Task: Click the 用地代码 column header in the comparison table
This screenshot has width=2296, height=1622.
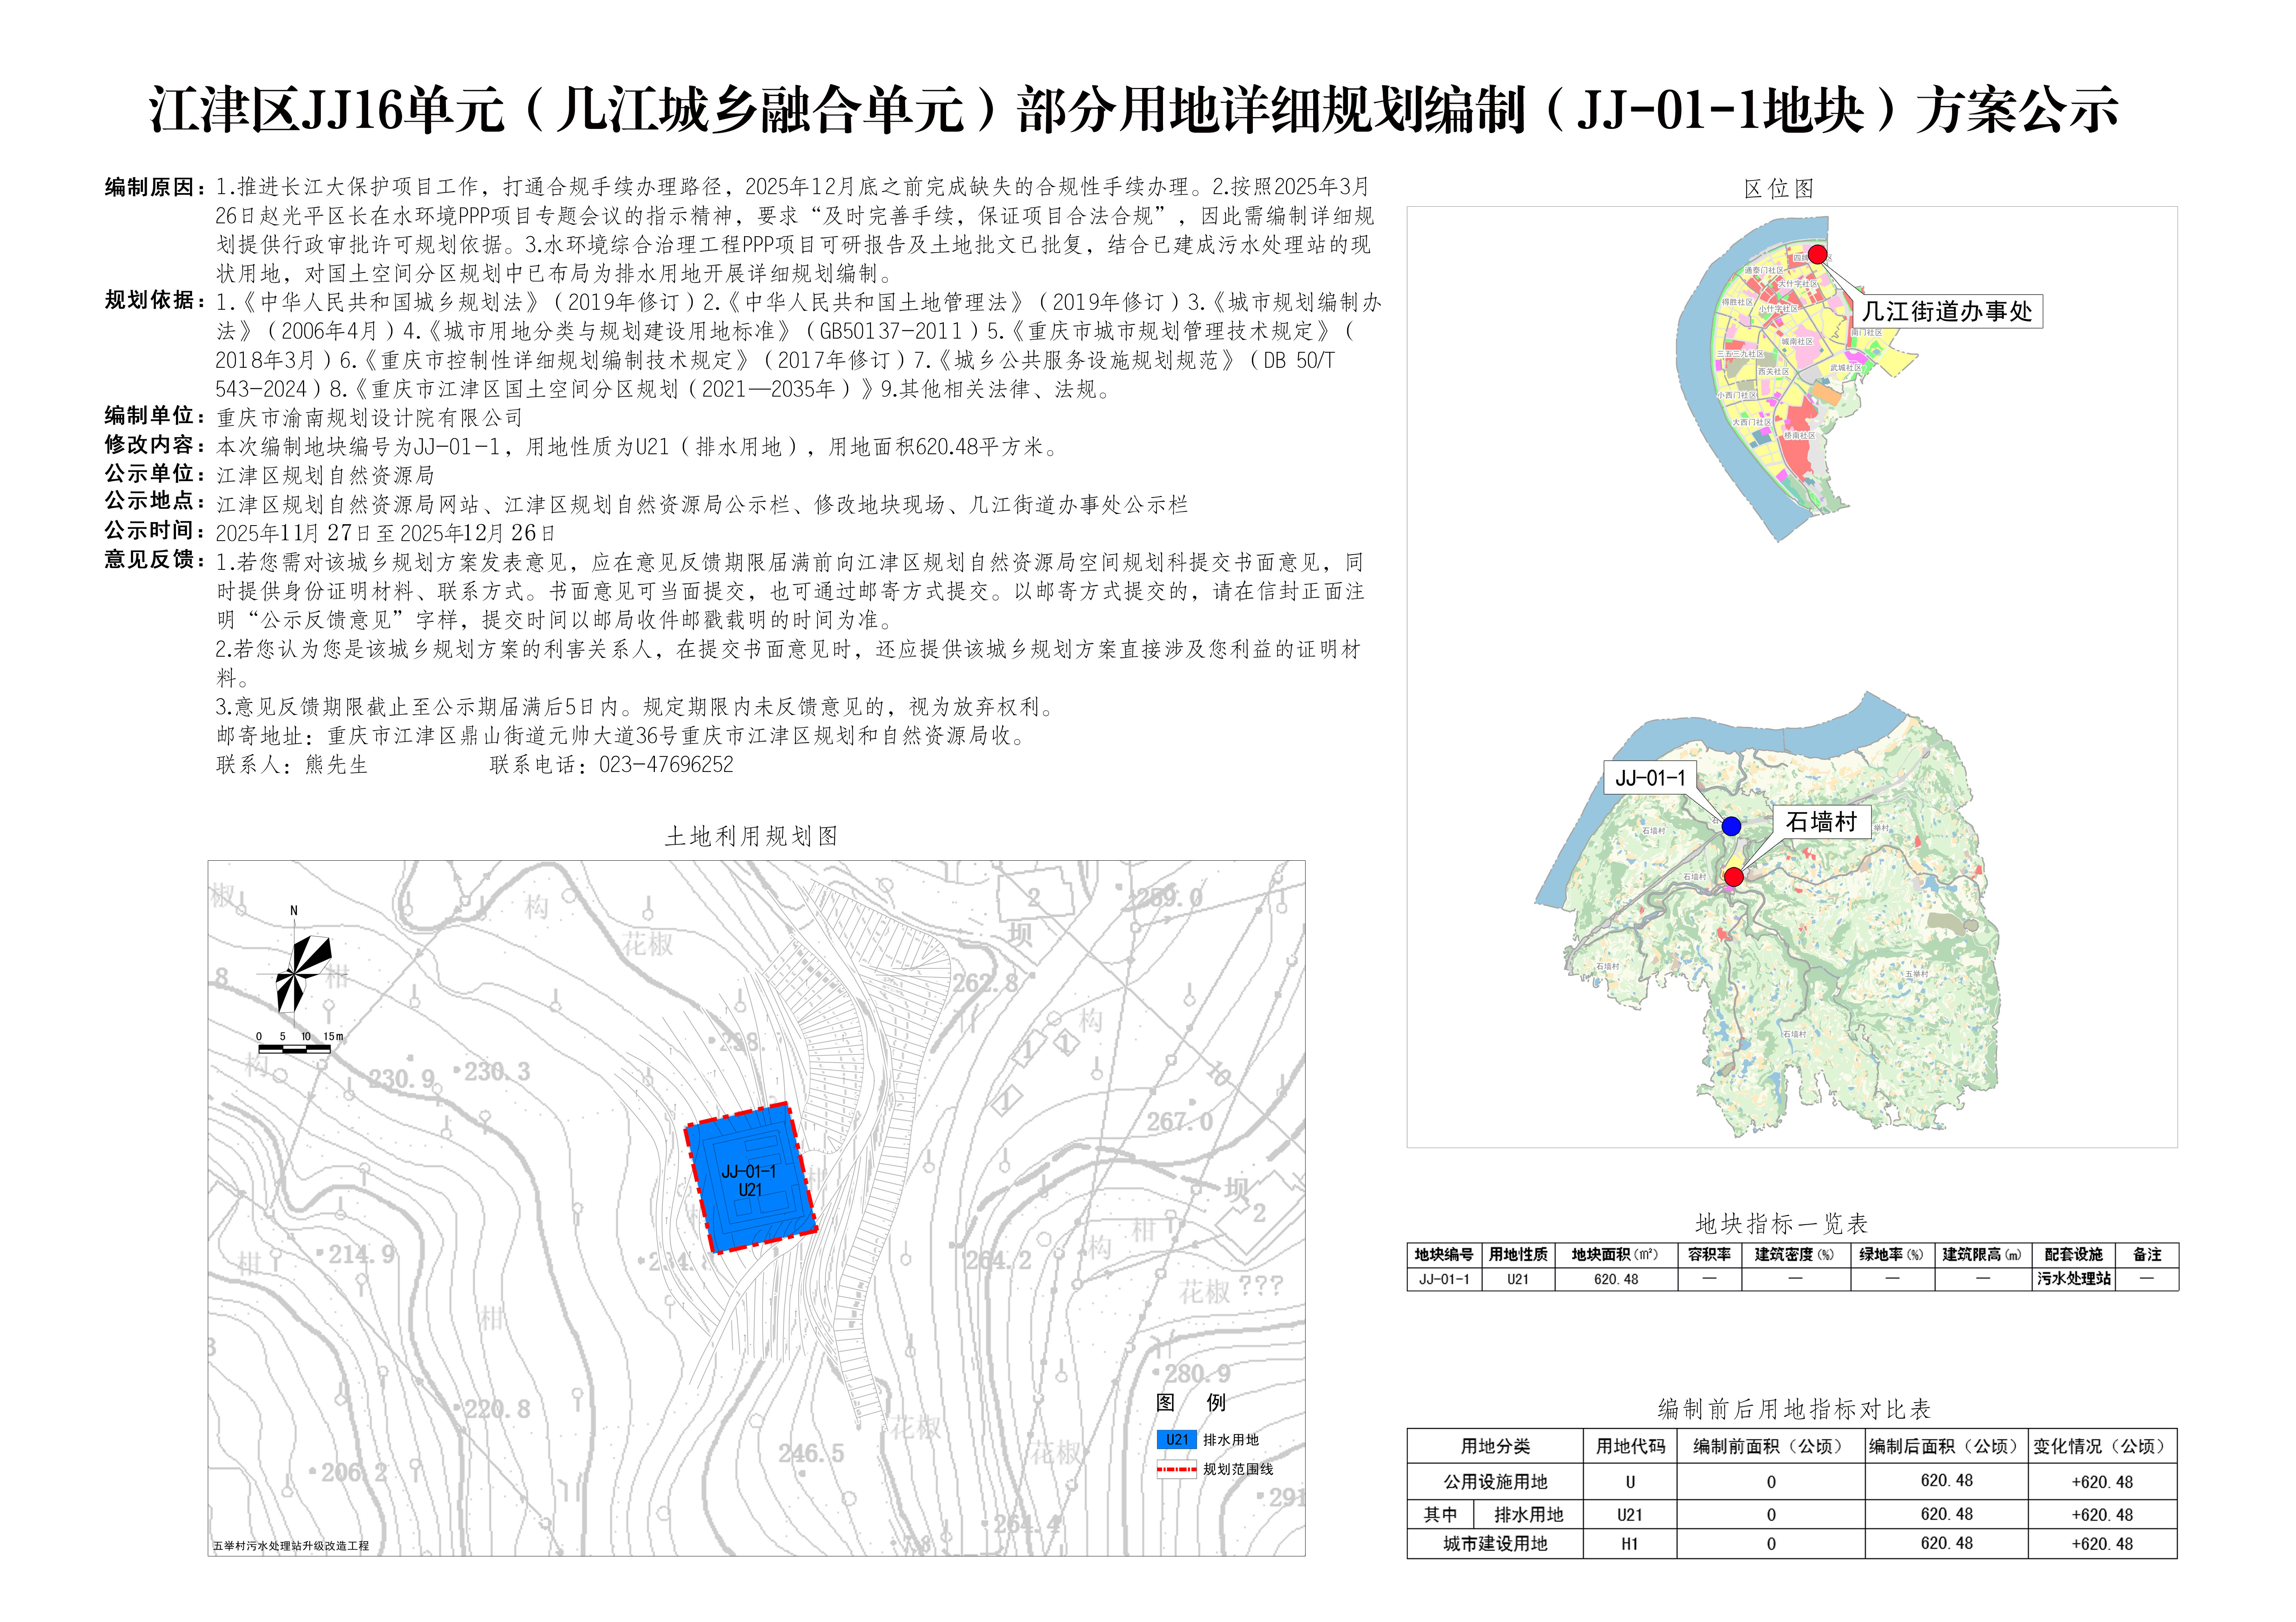Action: [x=1630, y=1446]
